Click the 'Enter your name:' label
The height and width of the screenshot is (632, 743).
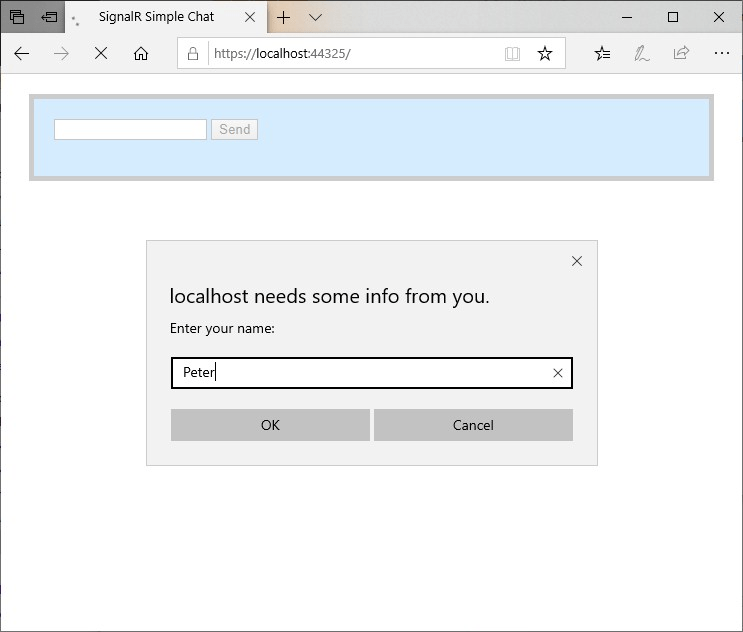point(222,328)
